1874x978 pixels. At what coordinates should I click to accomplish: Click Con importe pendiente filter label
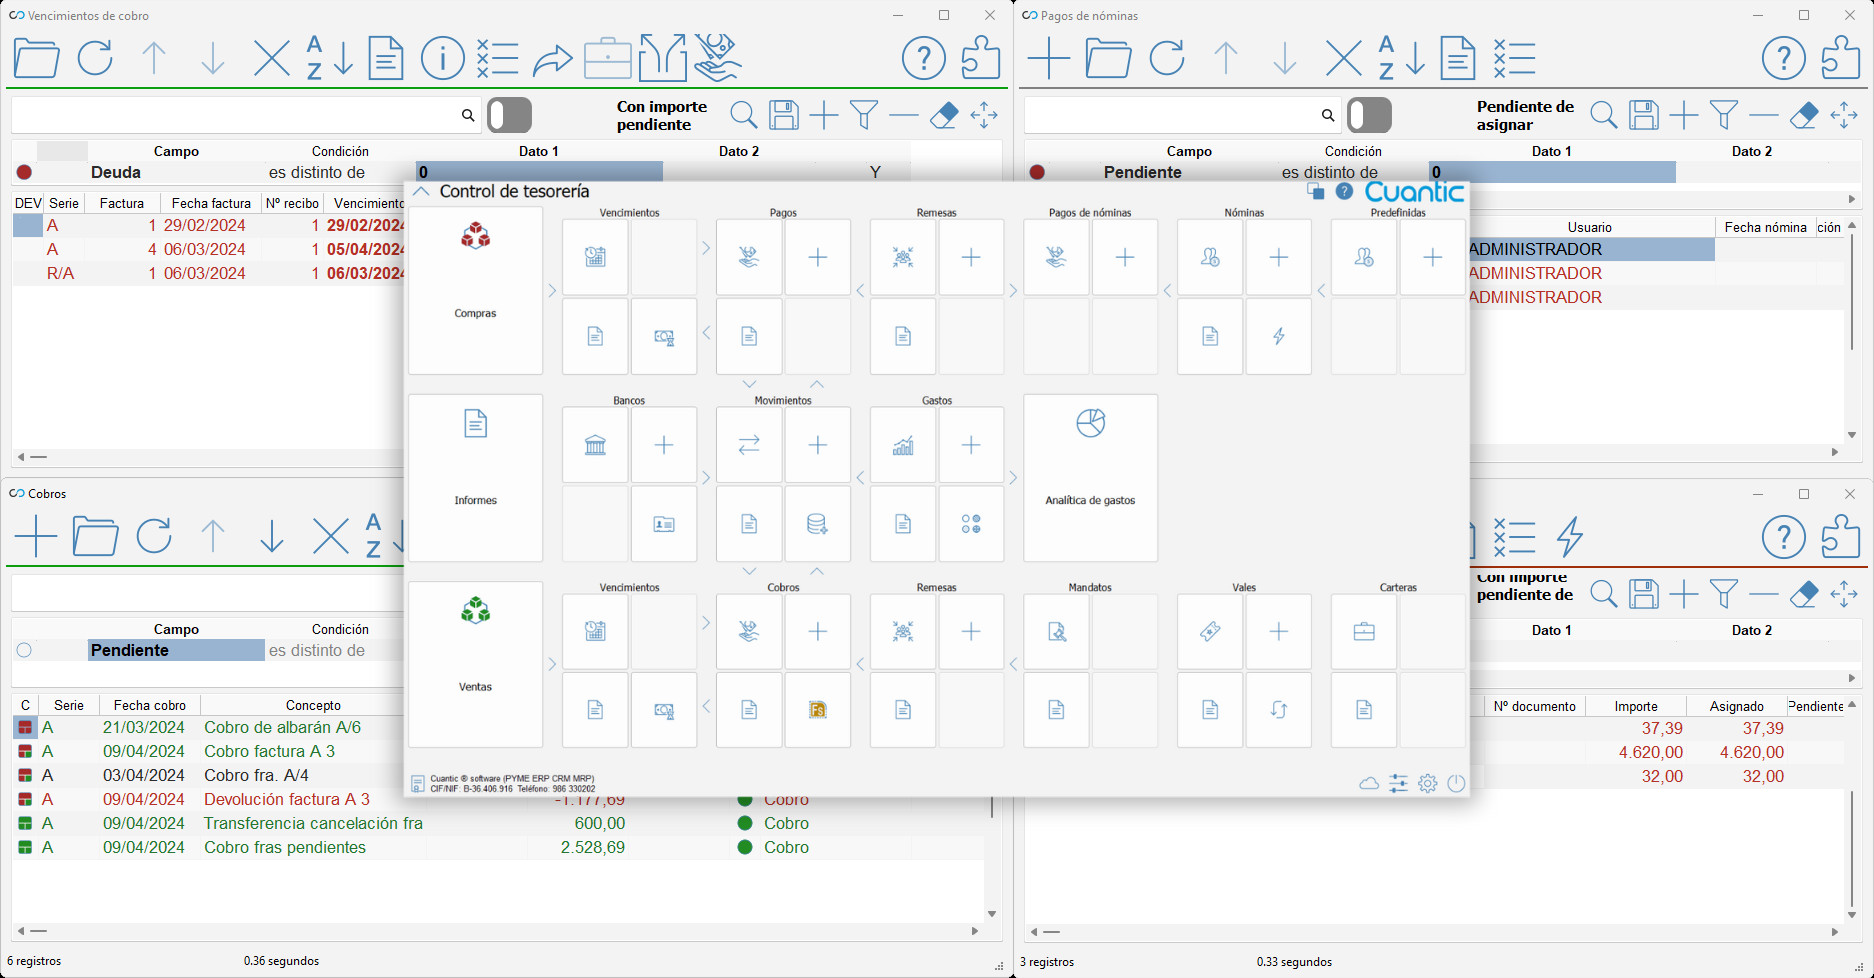(x=662, y=115)
